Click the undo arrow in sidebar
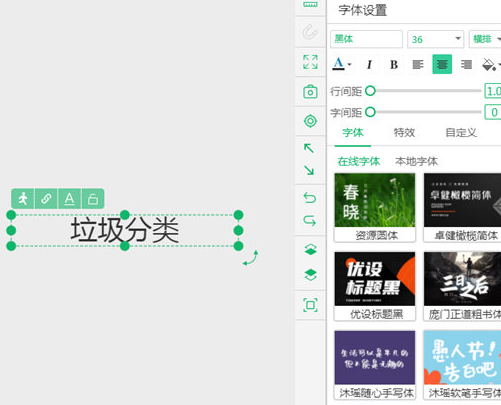The width and height of the screenshot is (501, 405). [x=310, y=198]
